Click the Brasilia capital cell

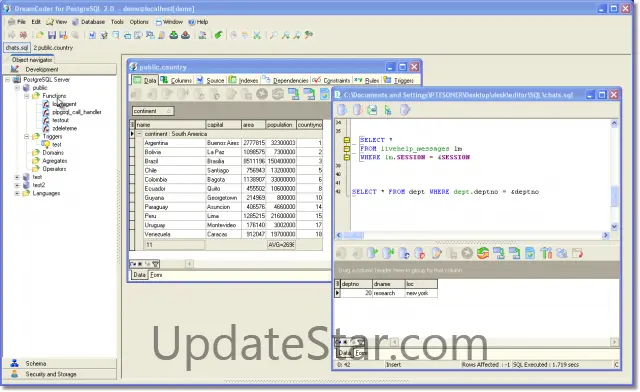[x=223, y=161]
